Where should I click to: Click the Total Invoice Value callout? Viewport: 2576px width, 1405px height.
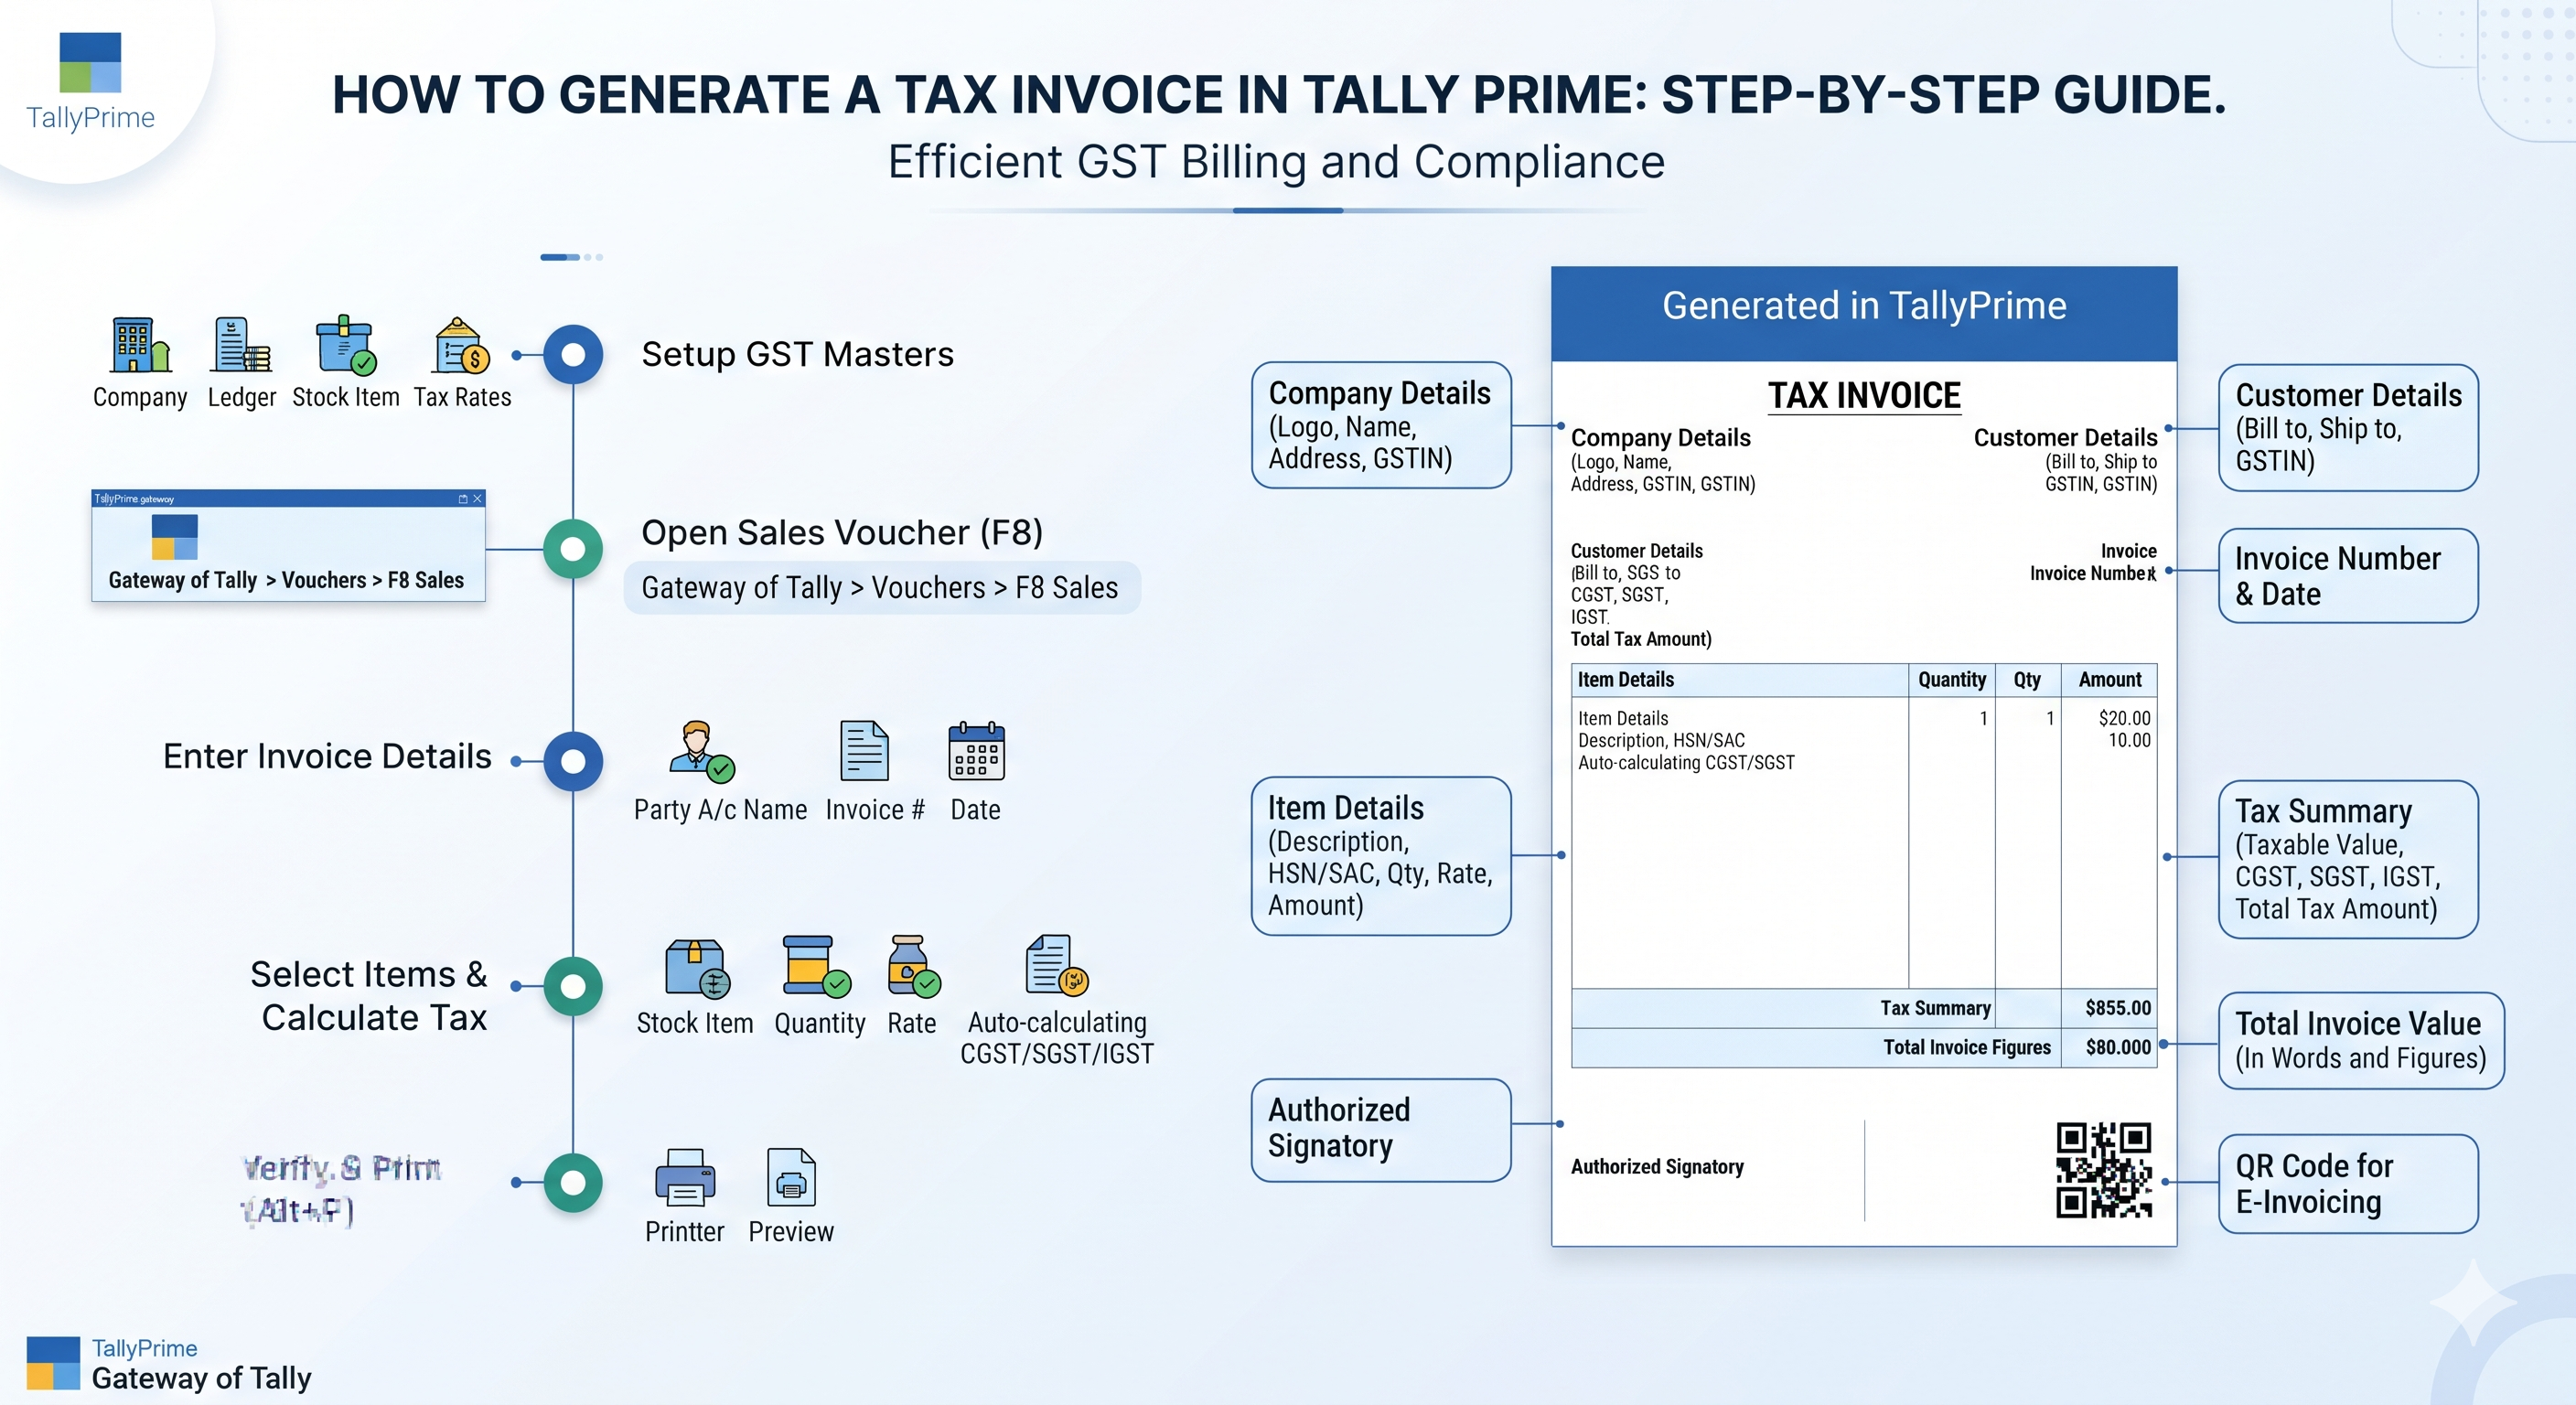tap(2361, 1040)
